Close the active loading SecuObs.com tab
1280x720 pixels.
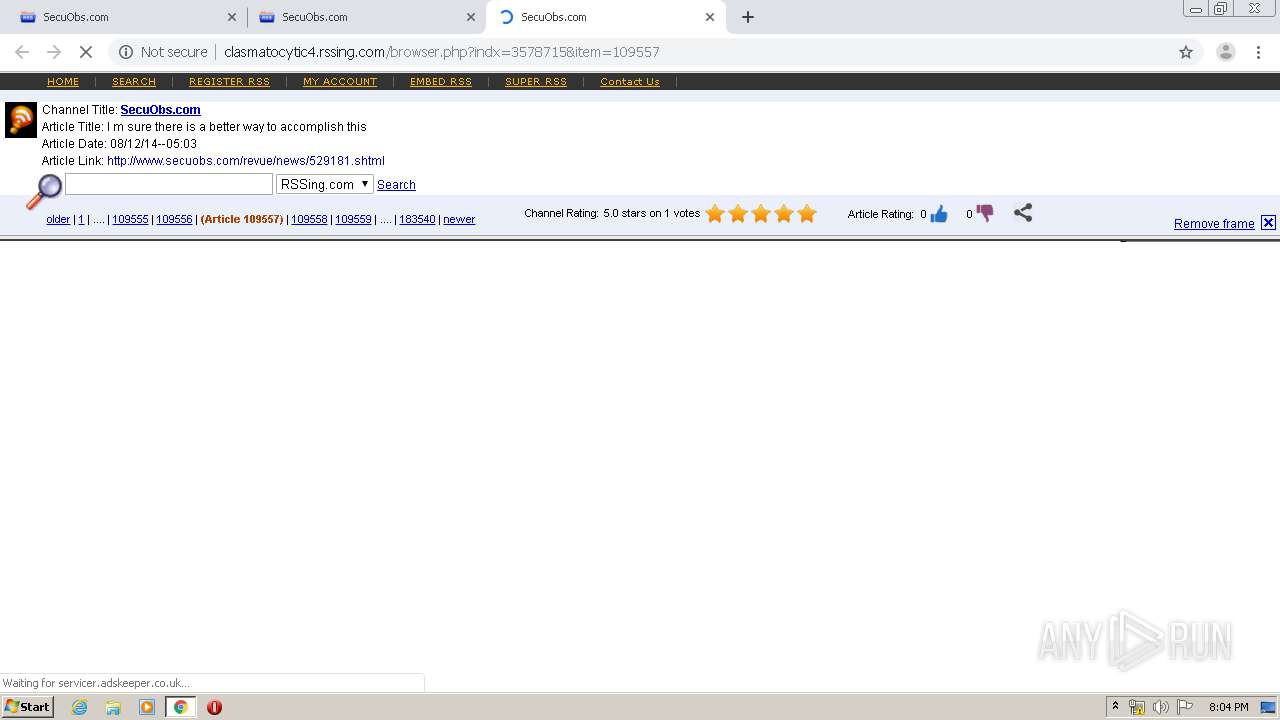click(710, 17)
